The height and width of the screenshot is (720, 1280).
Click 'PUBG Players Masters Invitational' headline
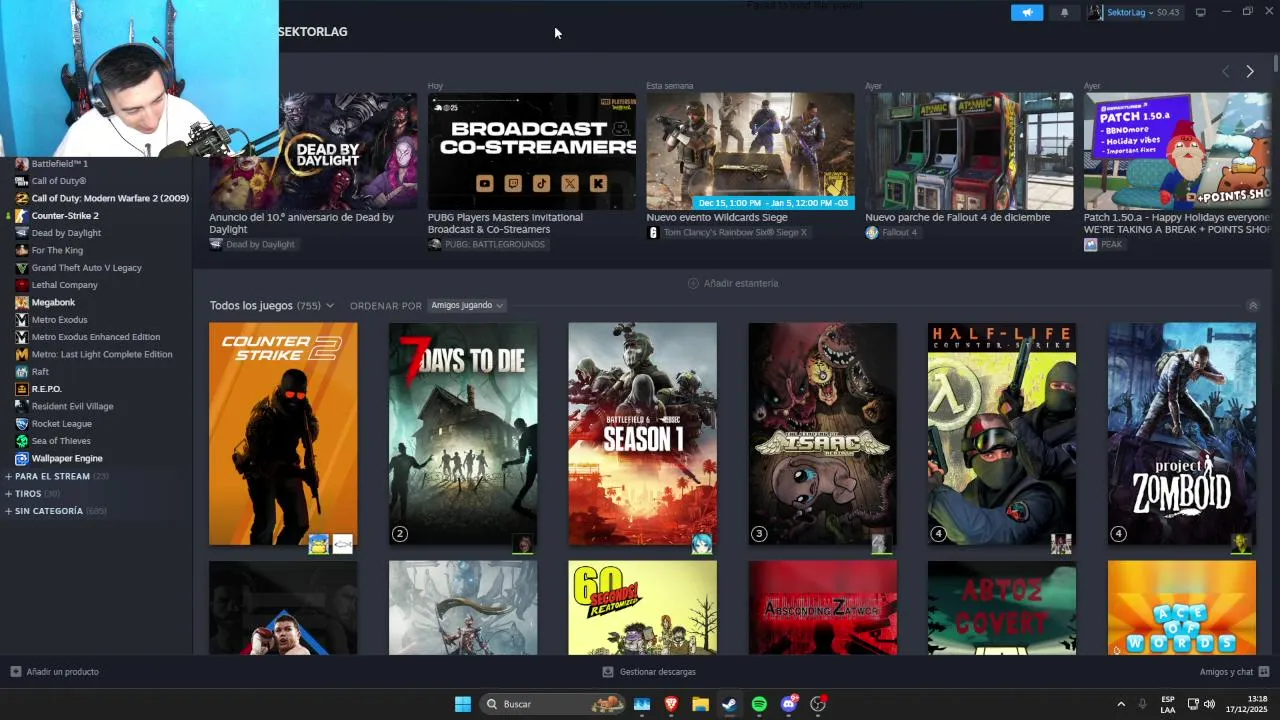pyautogui.click(x=505, y=223)
